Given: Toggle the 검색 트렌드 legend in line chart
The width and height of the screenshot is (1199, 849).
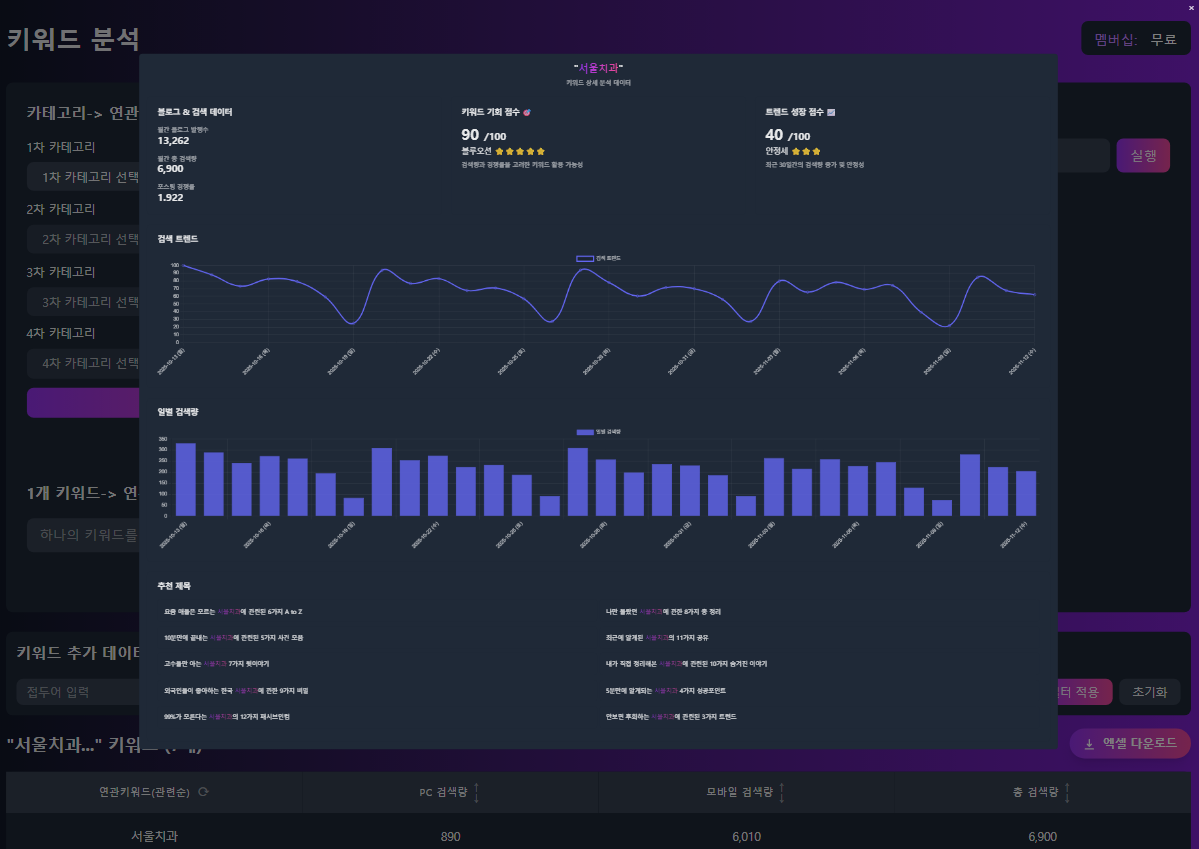Looking at the screenshot, I should [x=597, y=258].
